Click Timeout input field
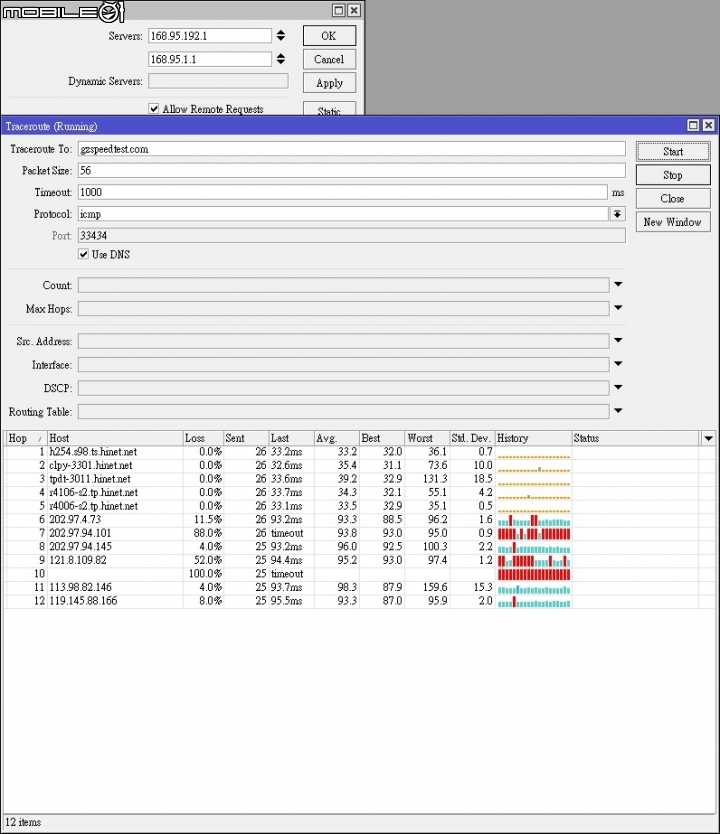 pos(342,192)
